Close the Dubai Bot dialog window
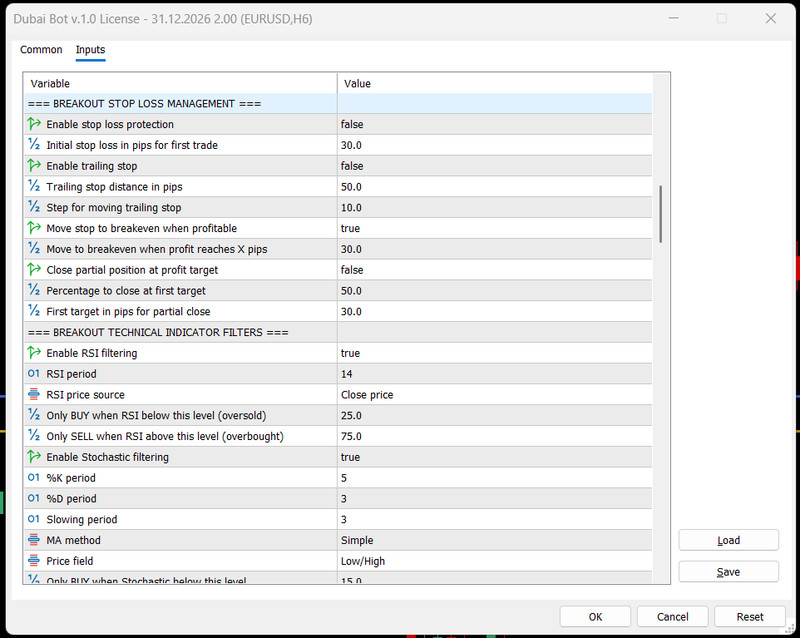This screenshot has height=638, width=800. [770, 19]
